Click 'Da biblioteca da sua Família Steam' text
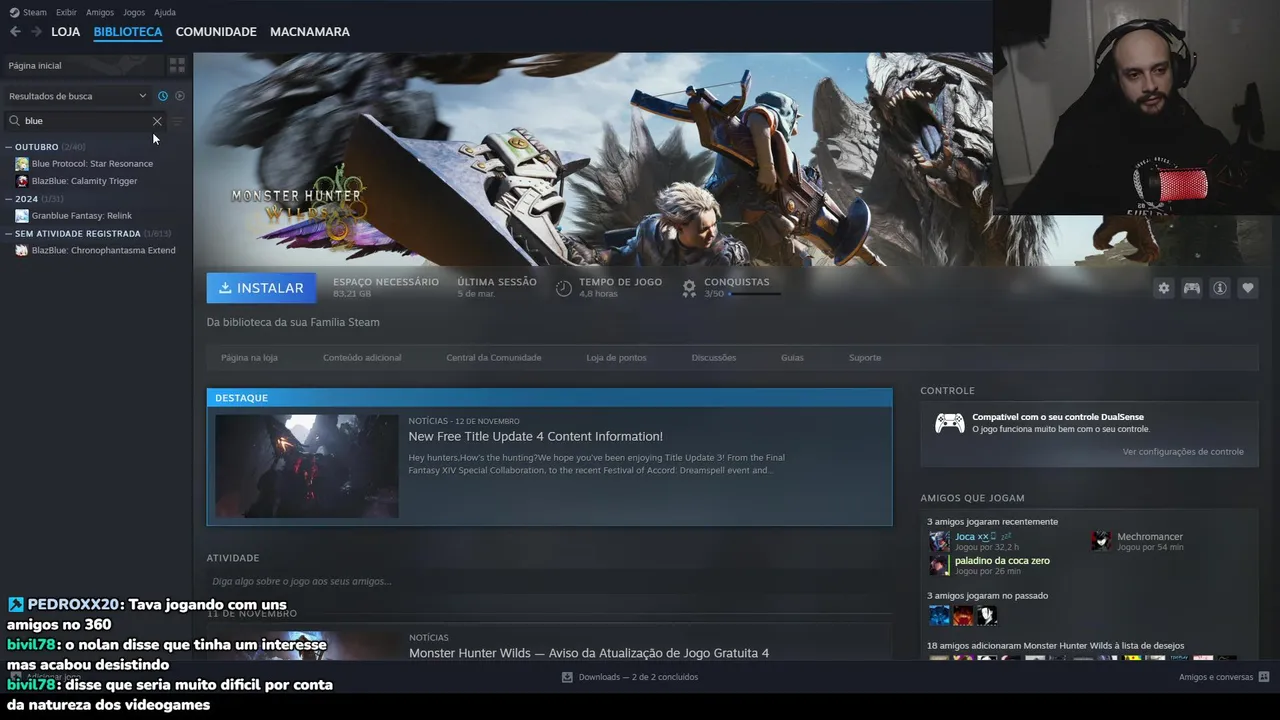1280x720 pixels. click(293, 322)
